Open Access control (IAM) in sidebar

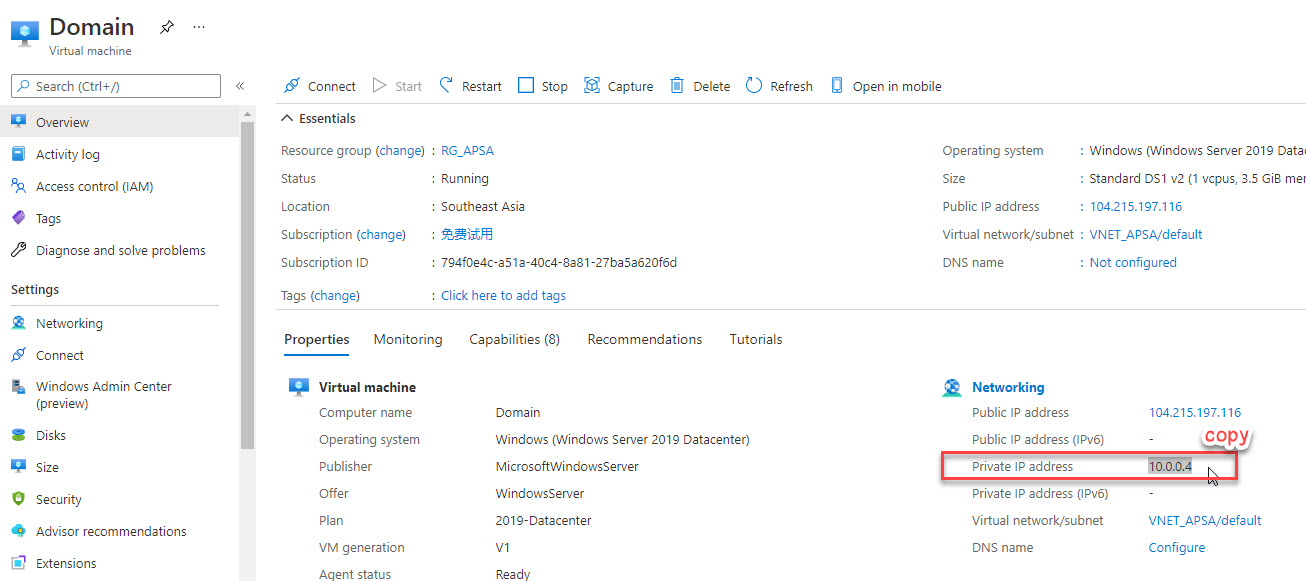click(x=94, y=186)
